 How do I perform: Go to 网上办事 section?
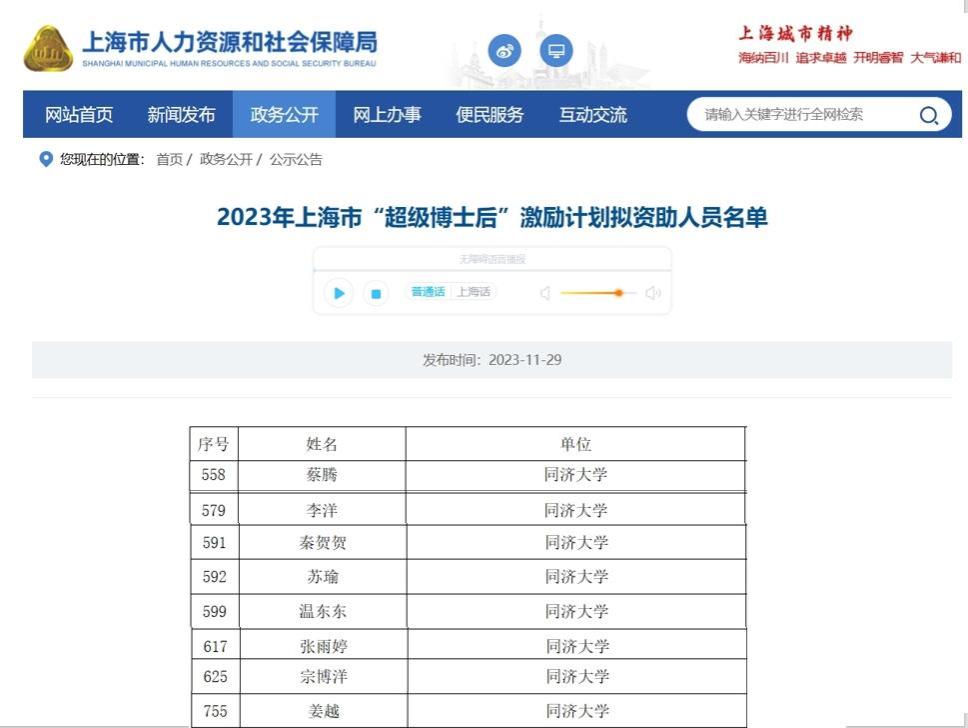(387, 115)
